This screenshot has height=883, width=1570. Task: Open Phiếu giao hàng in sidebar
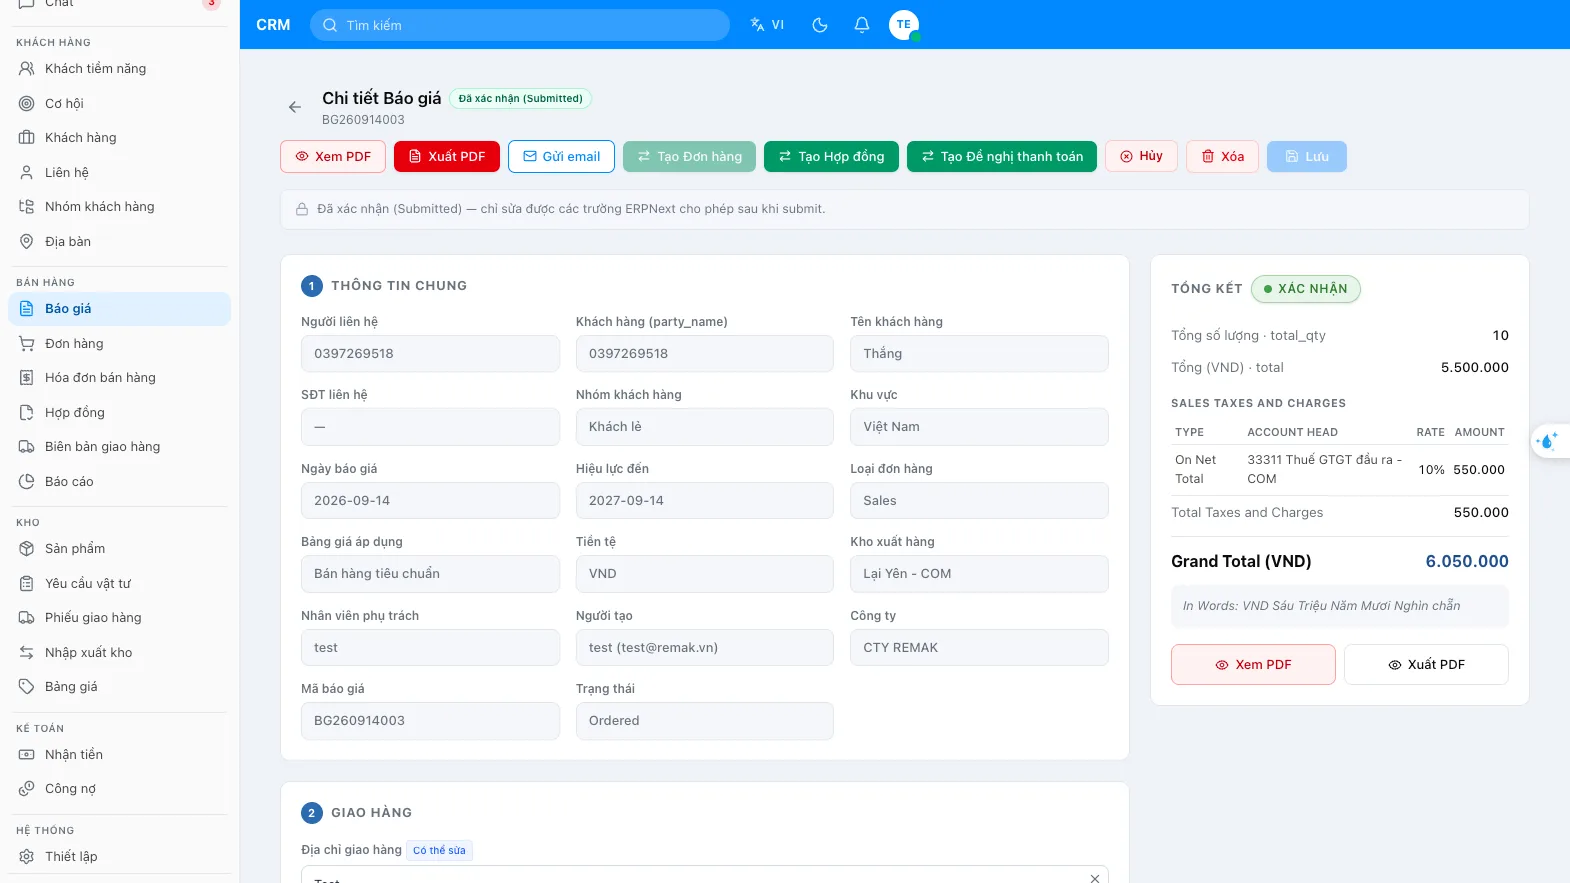[x=119, y=618]
